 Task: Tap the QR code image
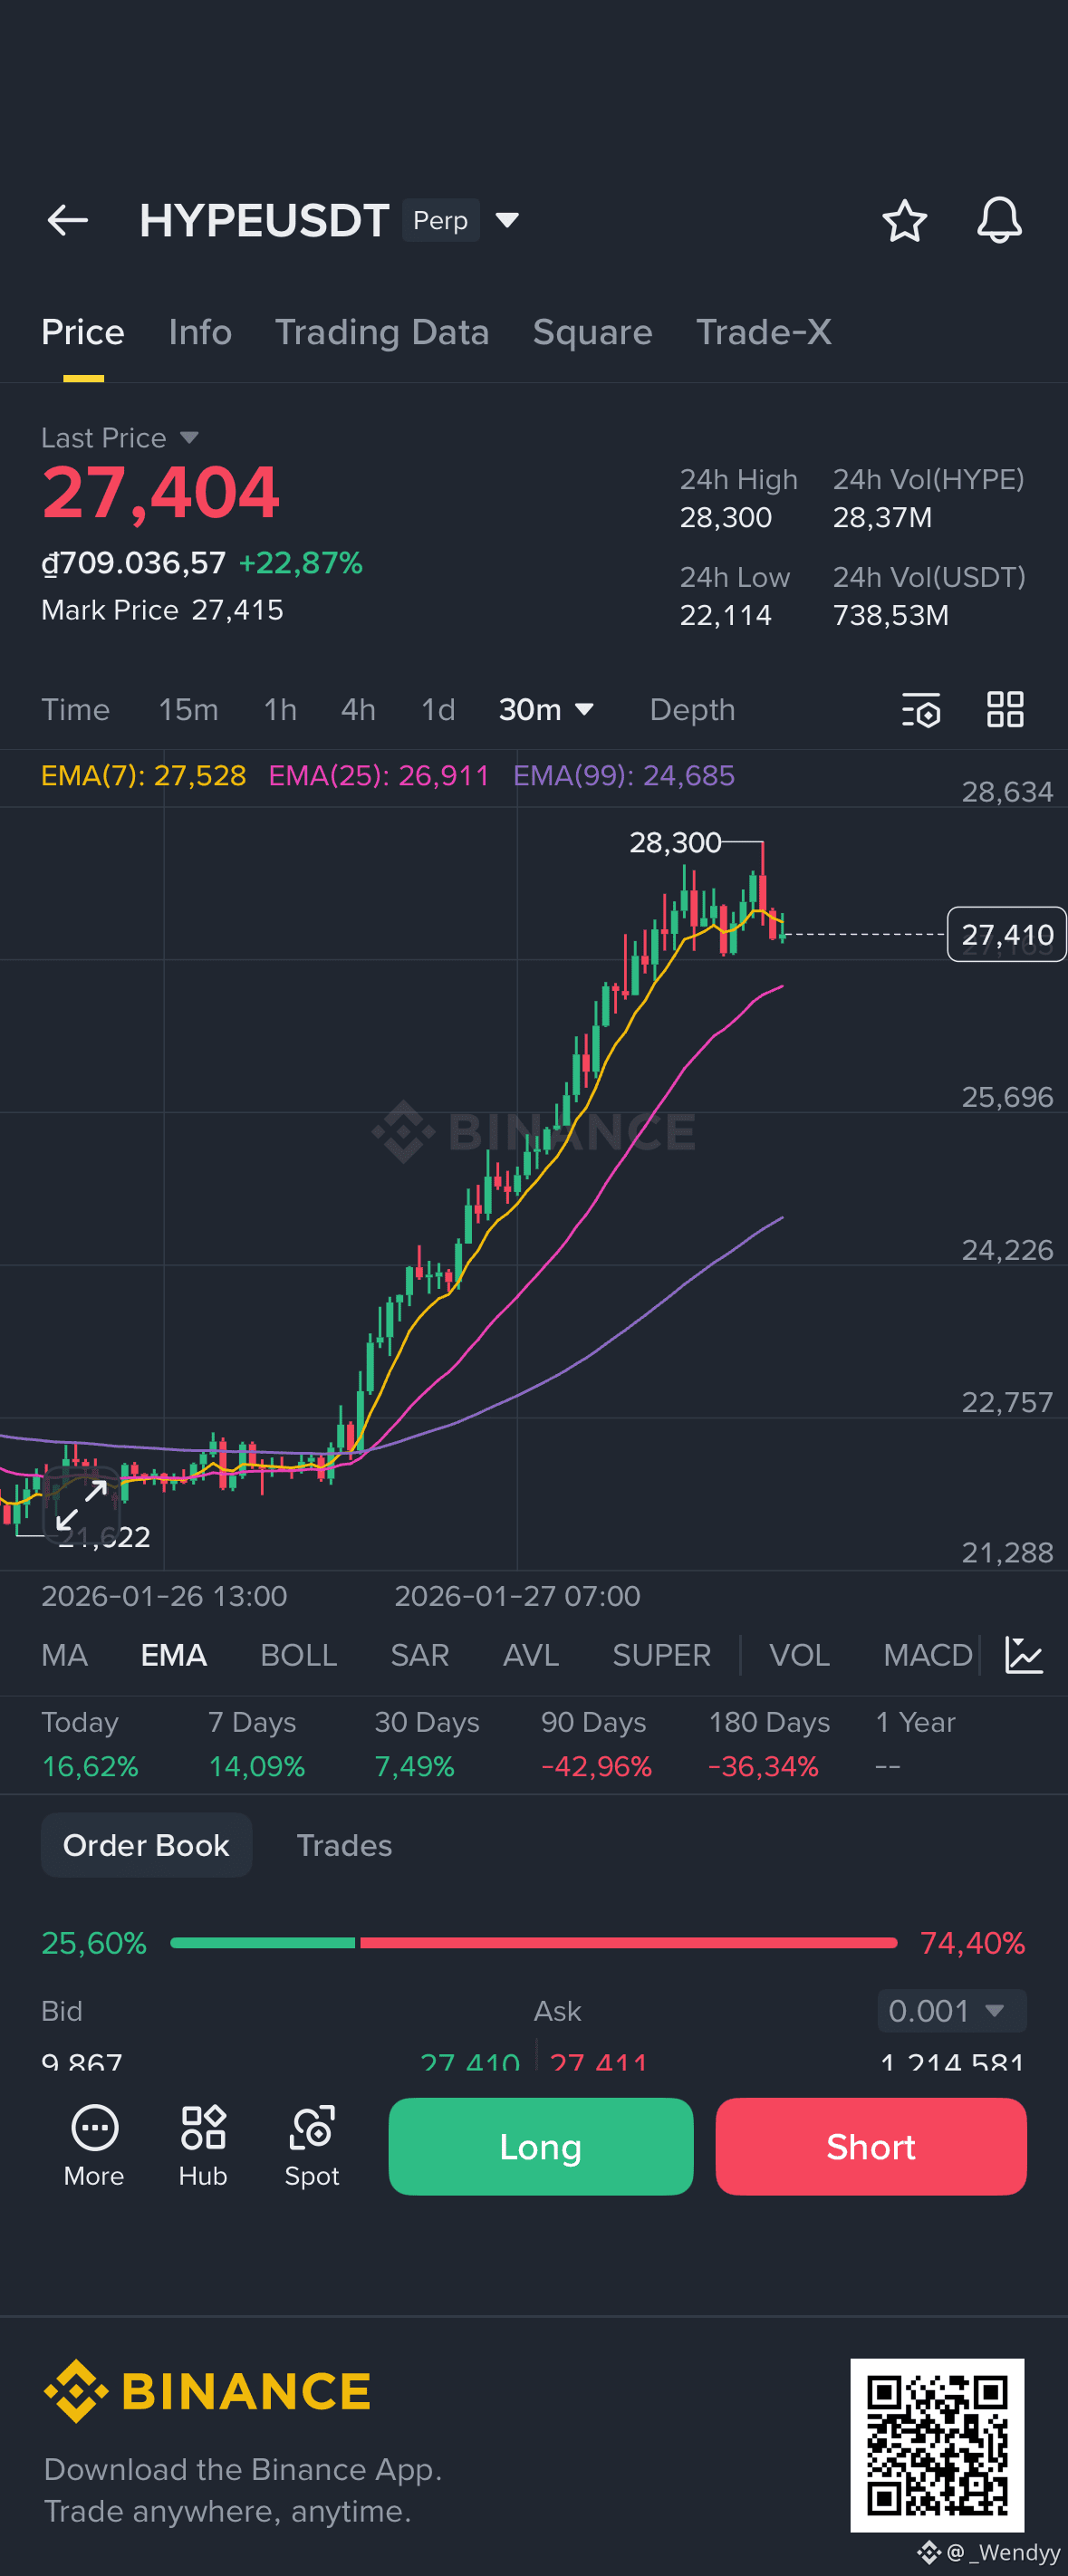click(x=937, y=2445)
